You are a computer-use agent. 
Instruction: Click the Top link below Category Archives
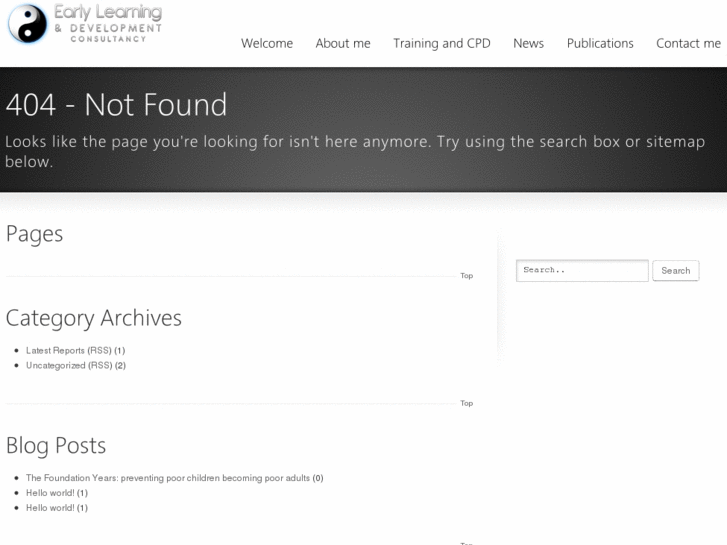pyautogui.click(x=466, y=404)
